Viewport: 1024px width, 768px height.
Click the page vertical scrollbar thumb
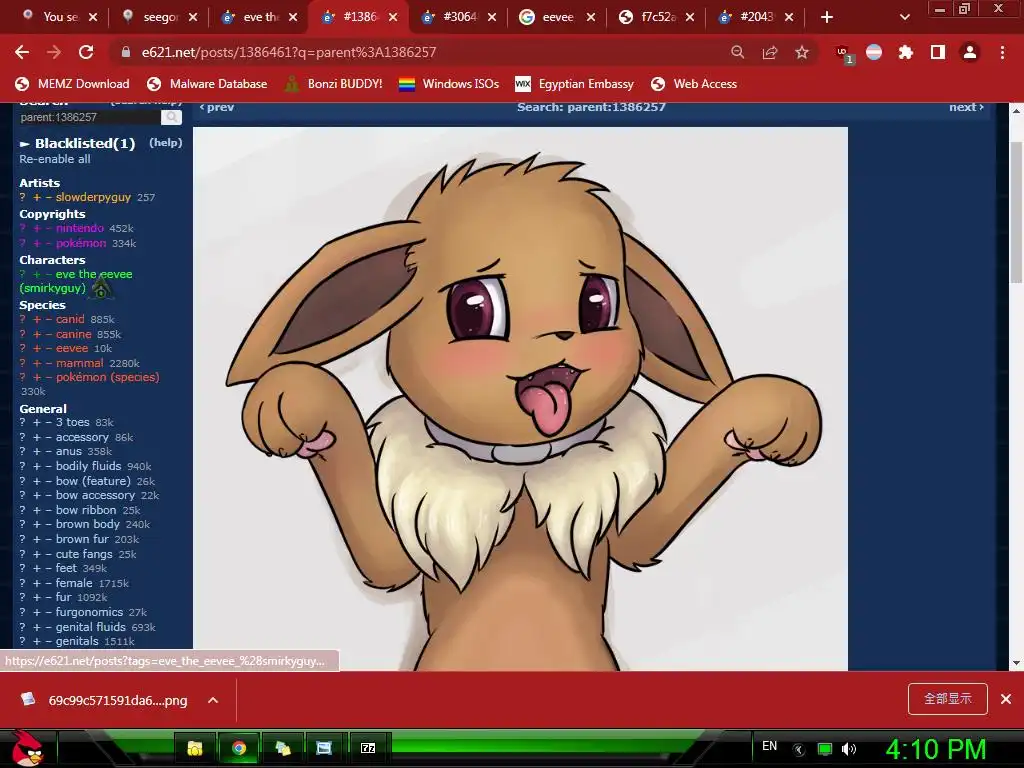click(x=1016, y=212)
